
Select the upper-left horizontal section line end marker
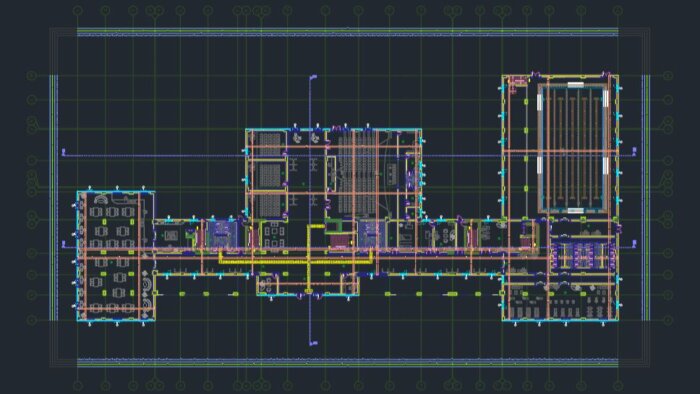(x=63, y=152)
